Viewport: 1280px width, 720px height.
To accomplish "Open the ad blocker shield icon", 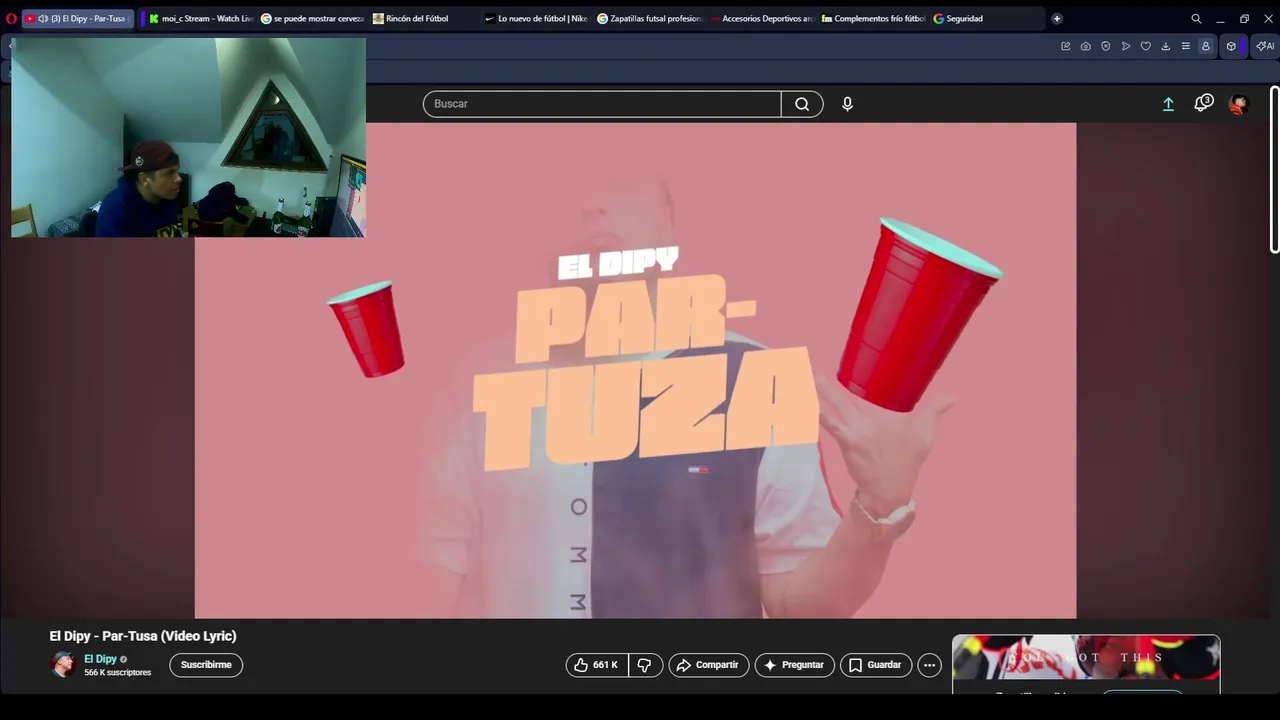I will (x=1106, y=46).
